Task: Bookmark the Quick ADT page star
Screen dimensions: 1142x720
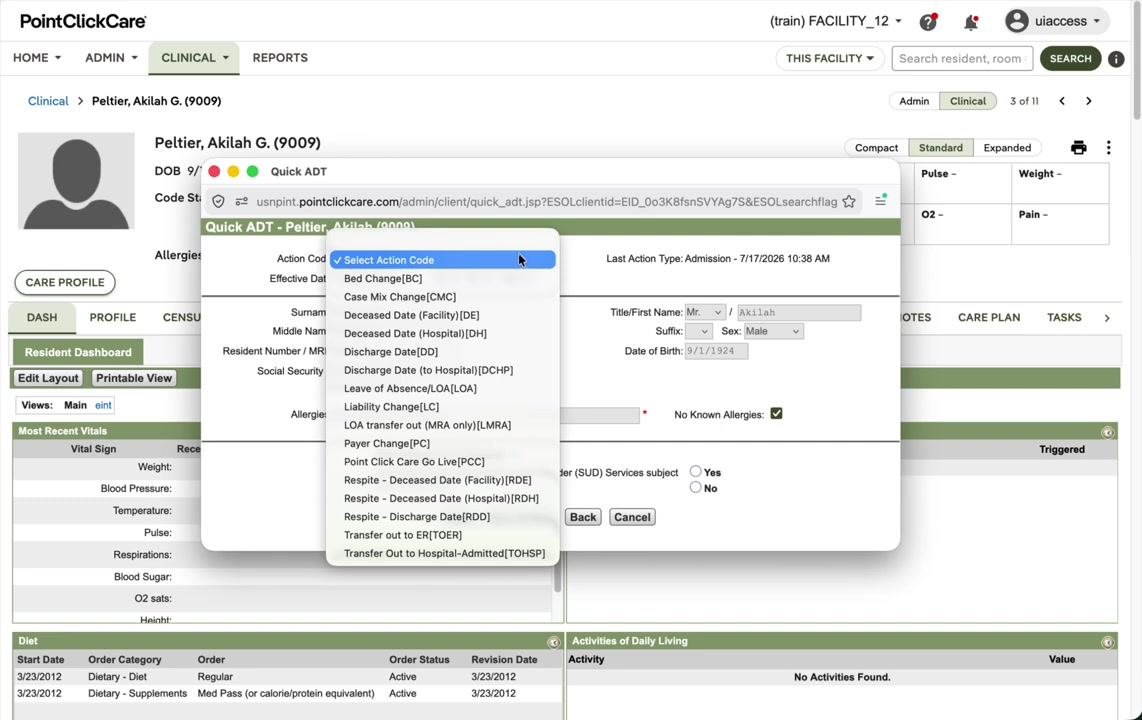Action: click(848, 202)
